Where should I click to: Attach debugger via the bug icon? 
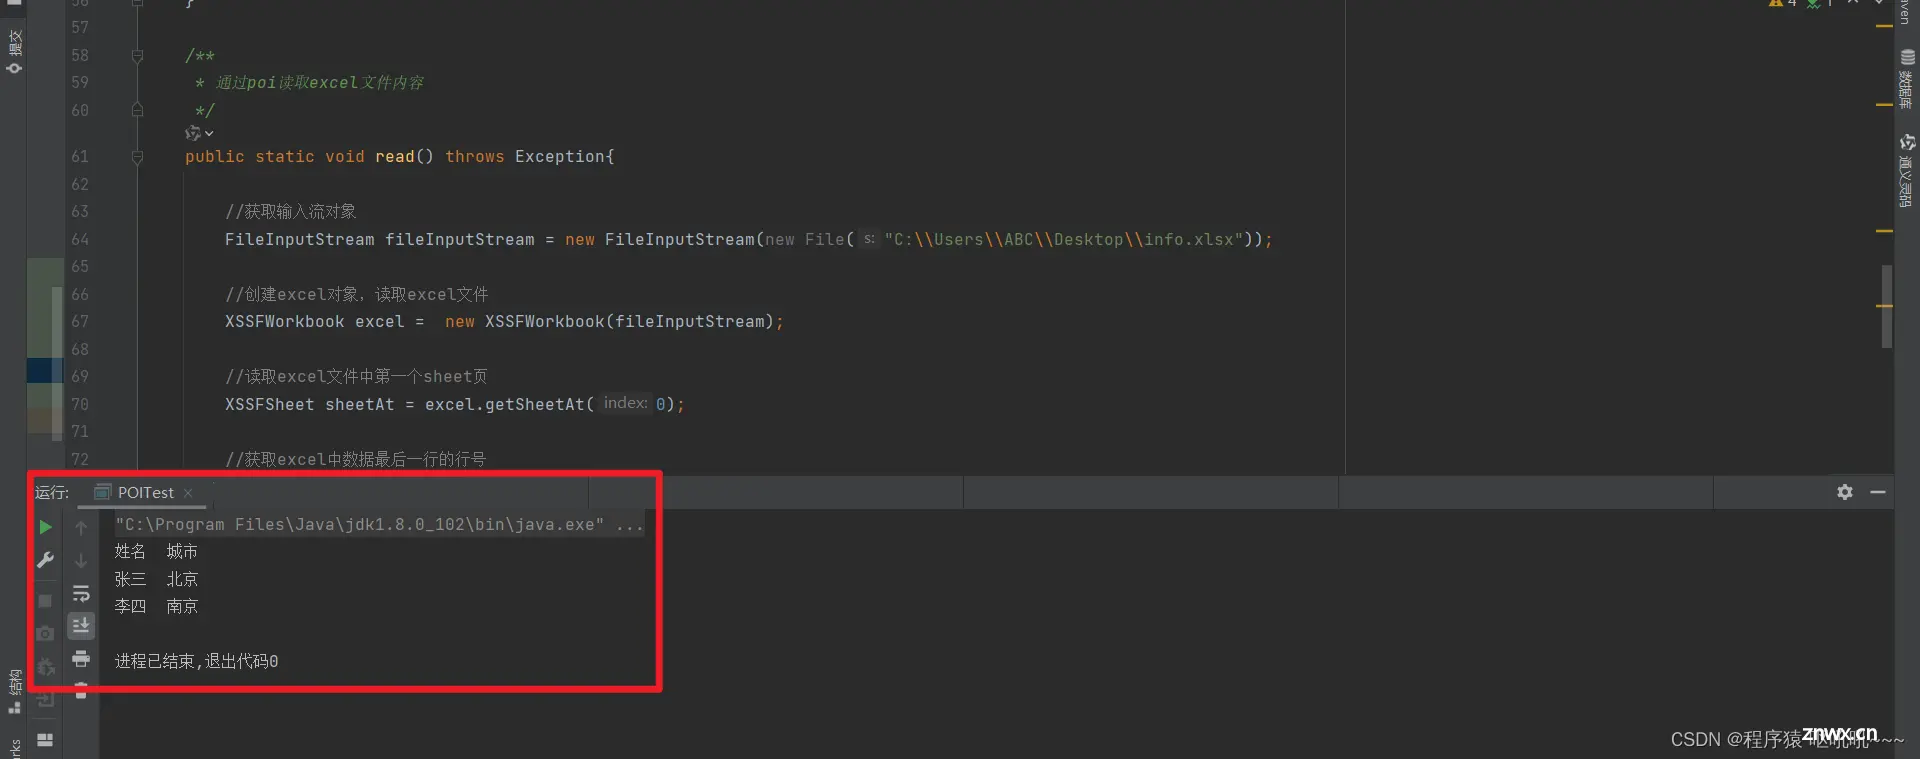click(x=45, y=667)
